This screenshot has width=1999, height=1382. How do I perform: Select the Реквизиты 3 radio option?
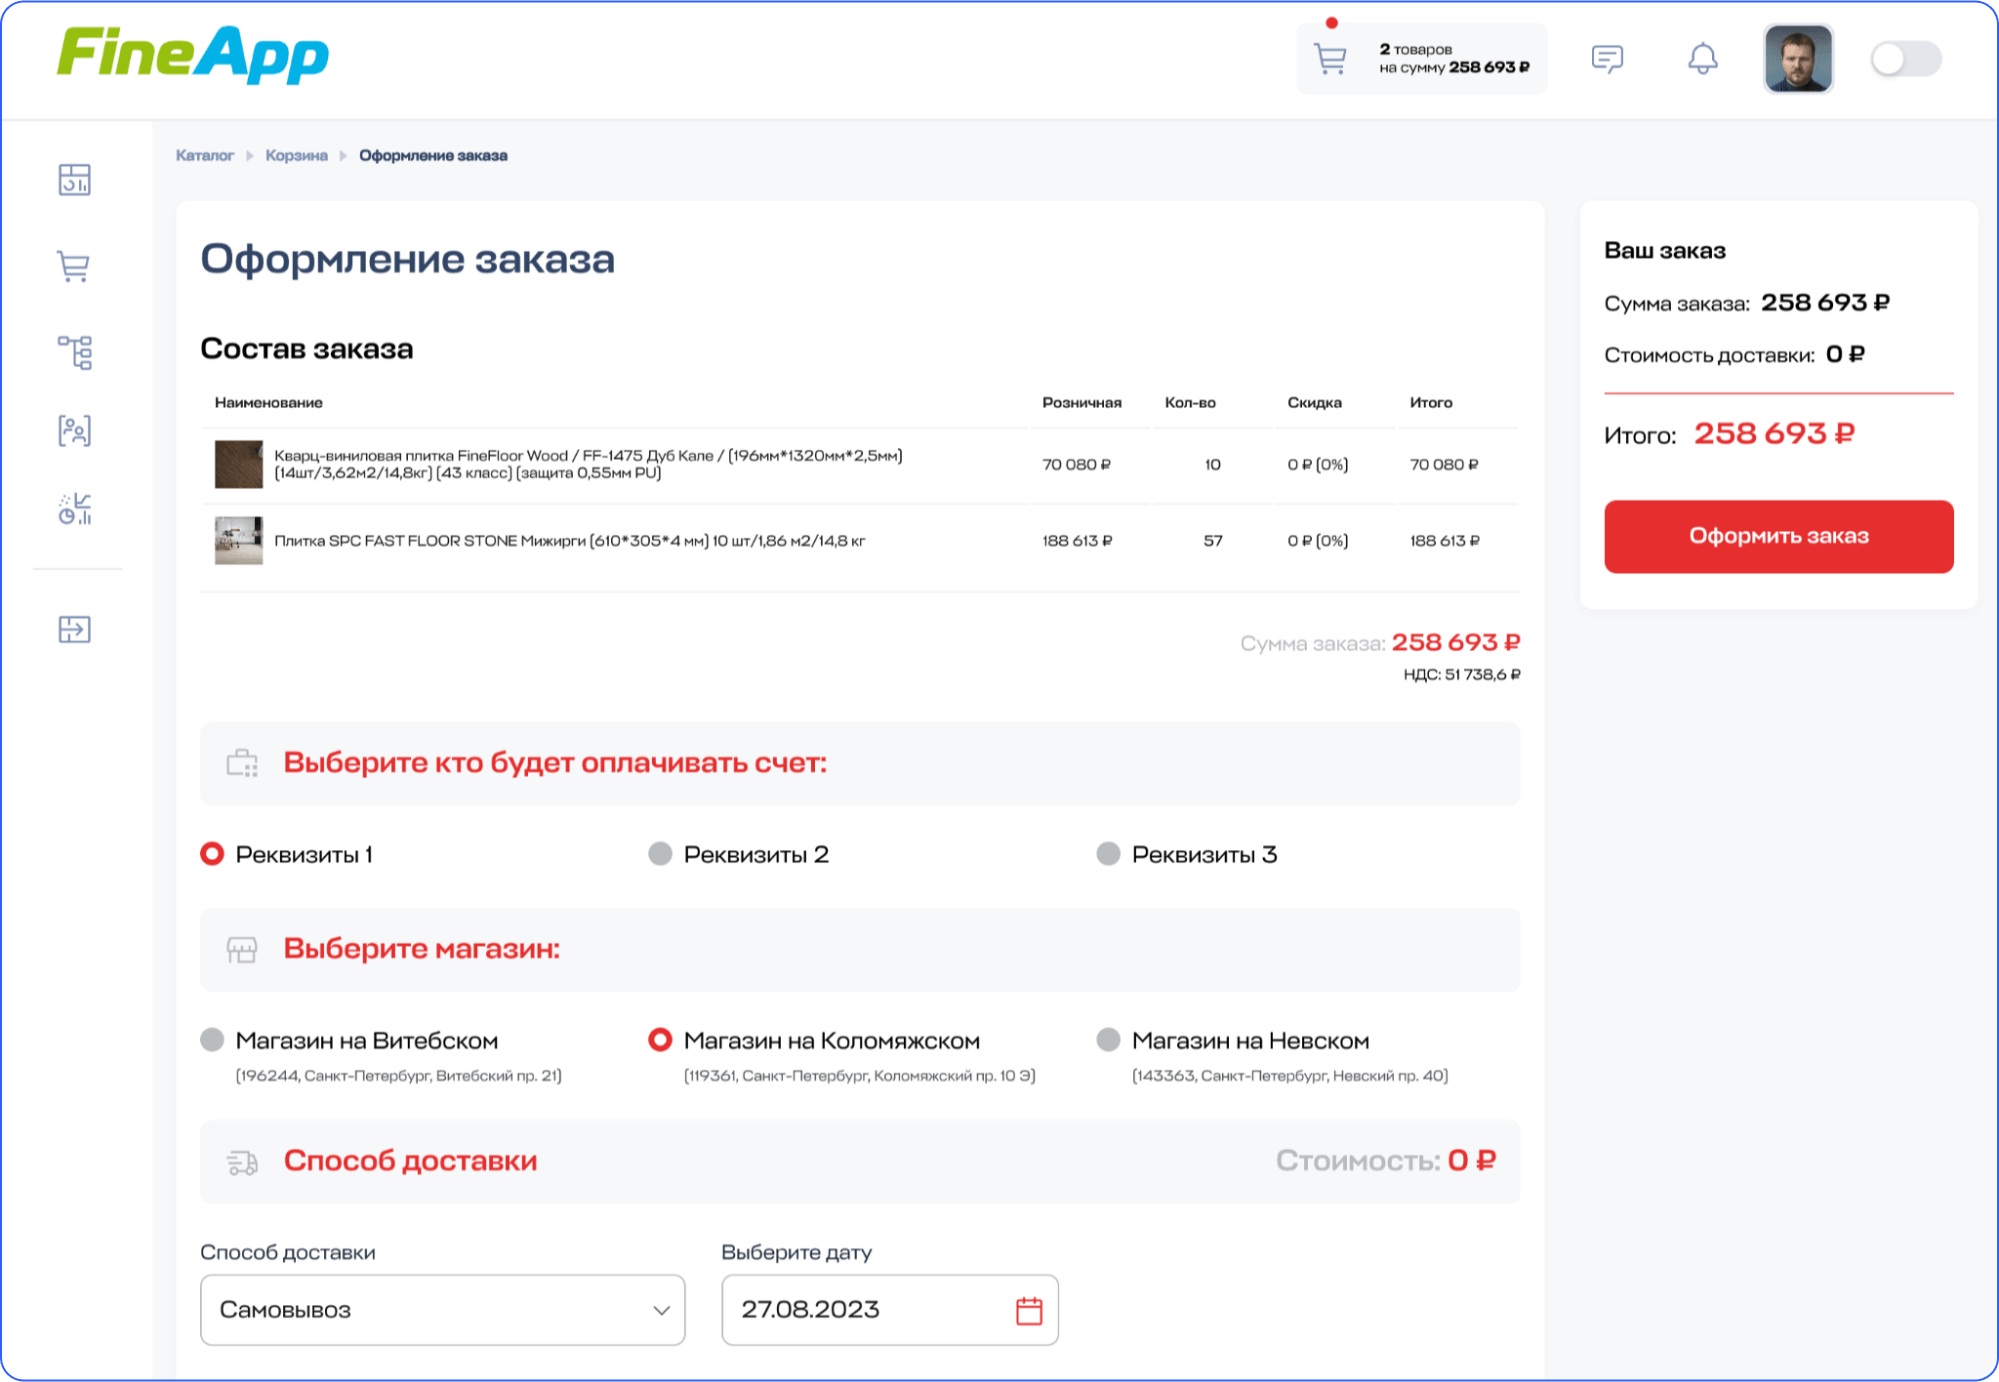(1108, 854)
